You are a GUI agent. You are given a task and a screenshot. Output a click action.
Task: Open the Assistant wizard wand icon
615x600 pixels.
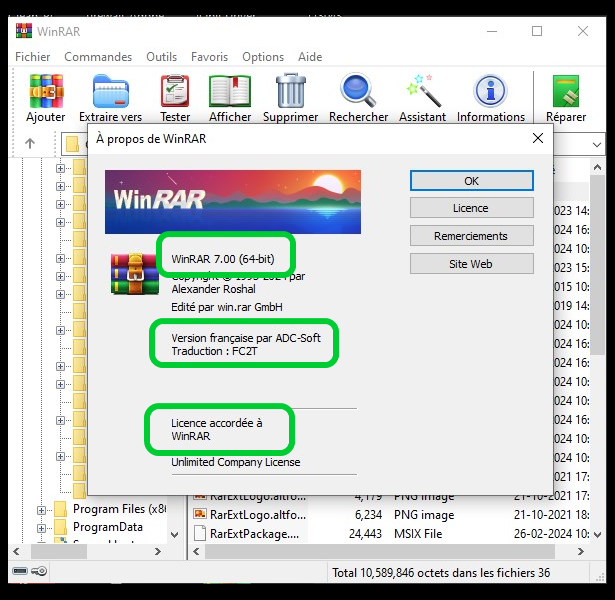[x=423, y=91]
